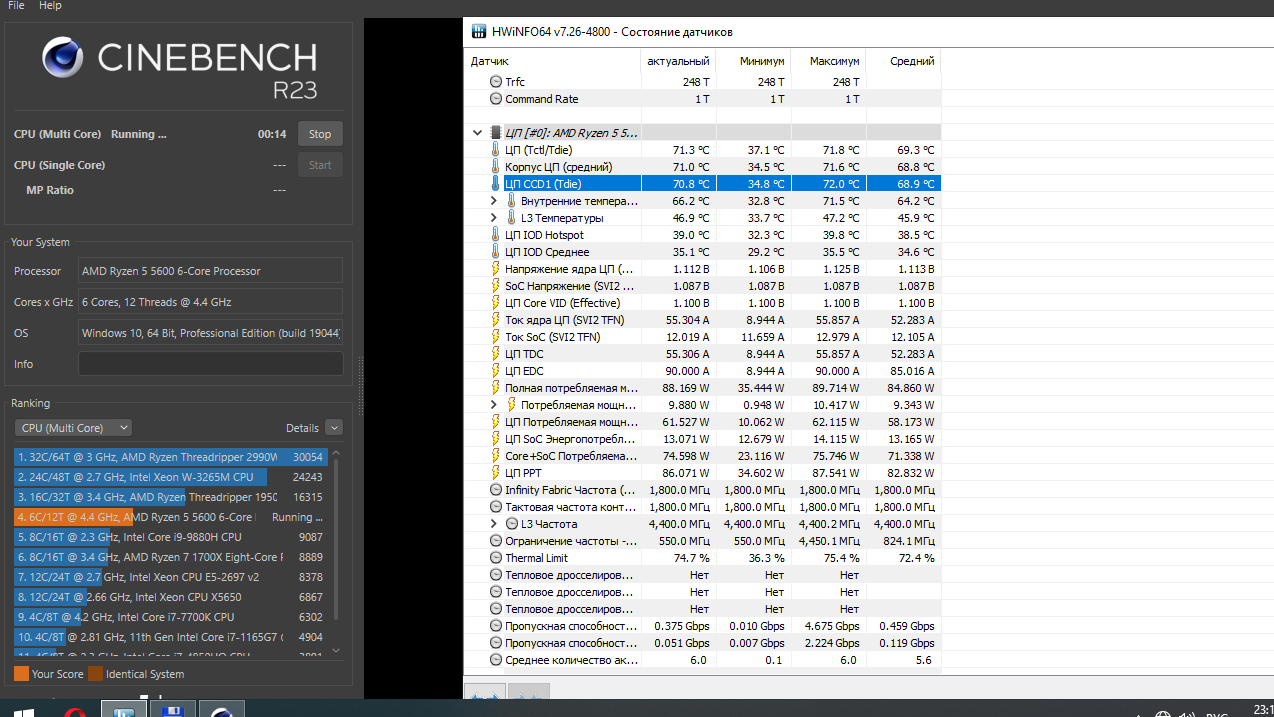Image resolution: width=1274 pixels, height=717 pixels.
Task: Expand L3 Температуры sensor row
Action: click(x=494, y=218)
